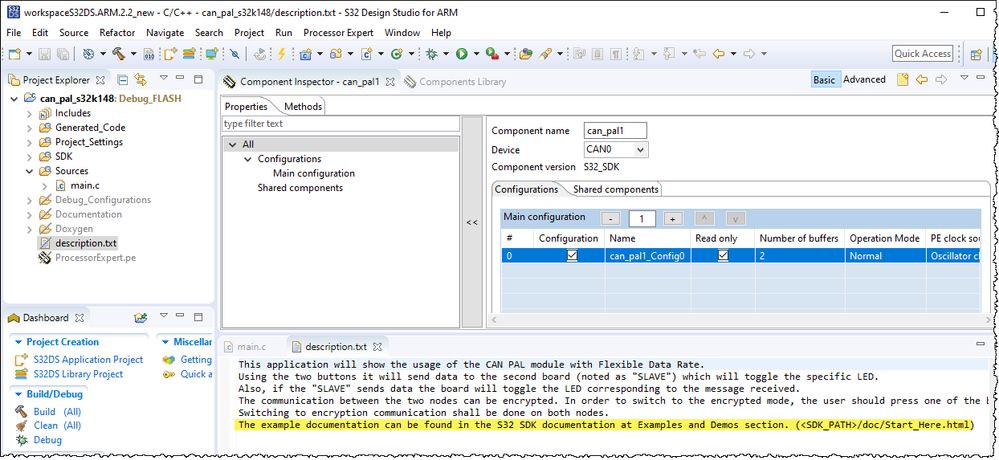Viewport: 999px width, 460px height.
Task: Click the minus button for Main configuration
Action: pyautogui.click(x=610, y=219)
